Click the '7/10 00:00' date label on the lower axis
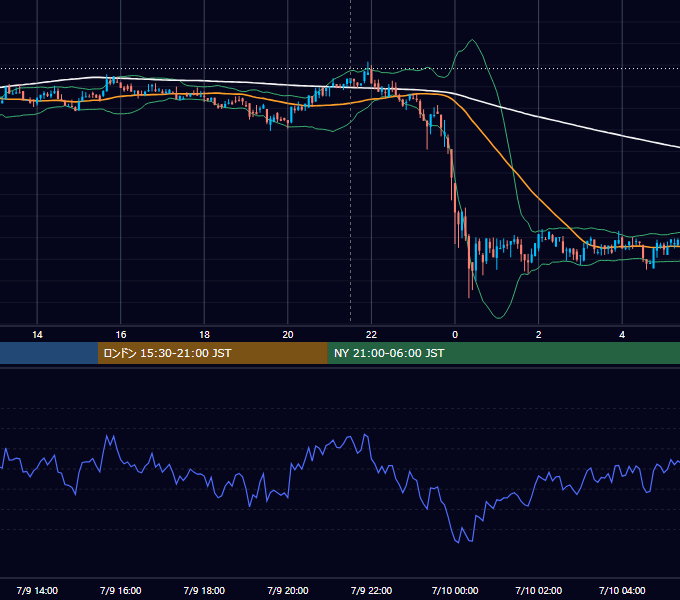The height and width of the screenshot is (600, 680). click(455, 590)
